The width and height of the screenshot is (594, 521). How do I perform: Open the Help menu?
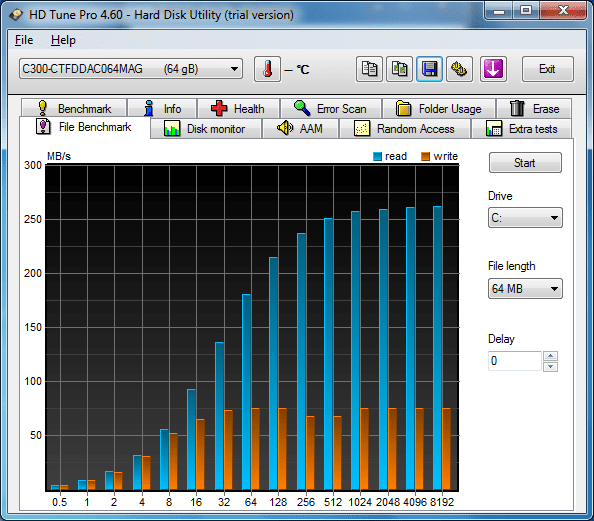(x=63, y=40)
